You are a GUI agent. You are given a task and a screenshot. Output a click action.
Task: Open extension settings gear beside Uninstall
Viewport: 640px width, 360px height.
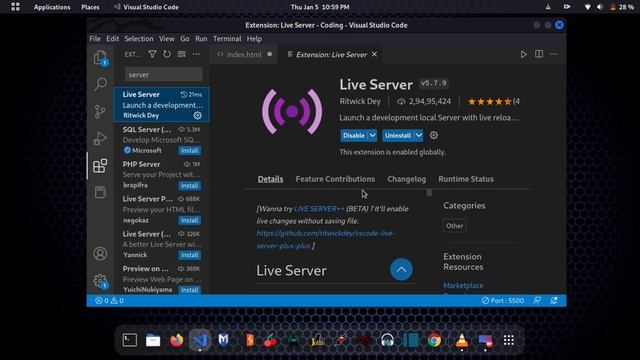434,135
